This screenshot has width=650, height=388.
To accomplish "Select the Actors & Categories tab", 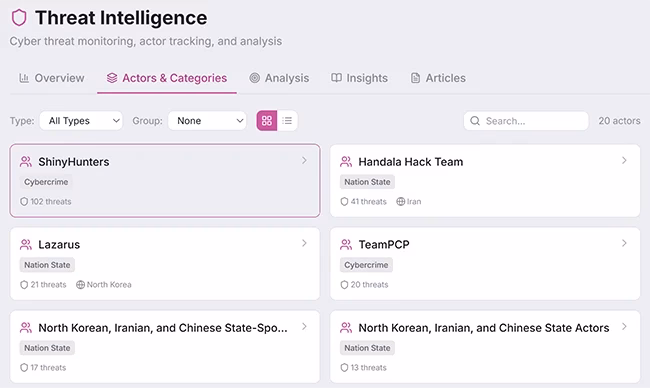I will pos(167,78).
